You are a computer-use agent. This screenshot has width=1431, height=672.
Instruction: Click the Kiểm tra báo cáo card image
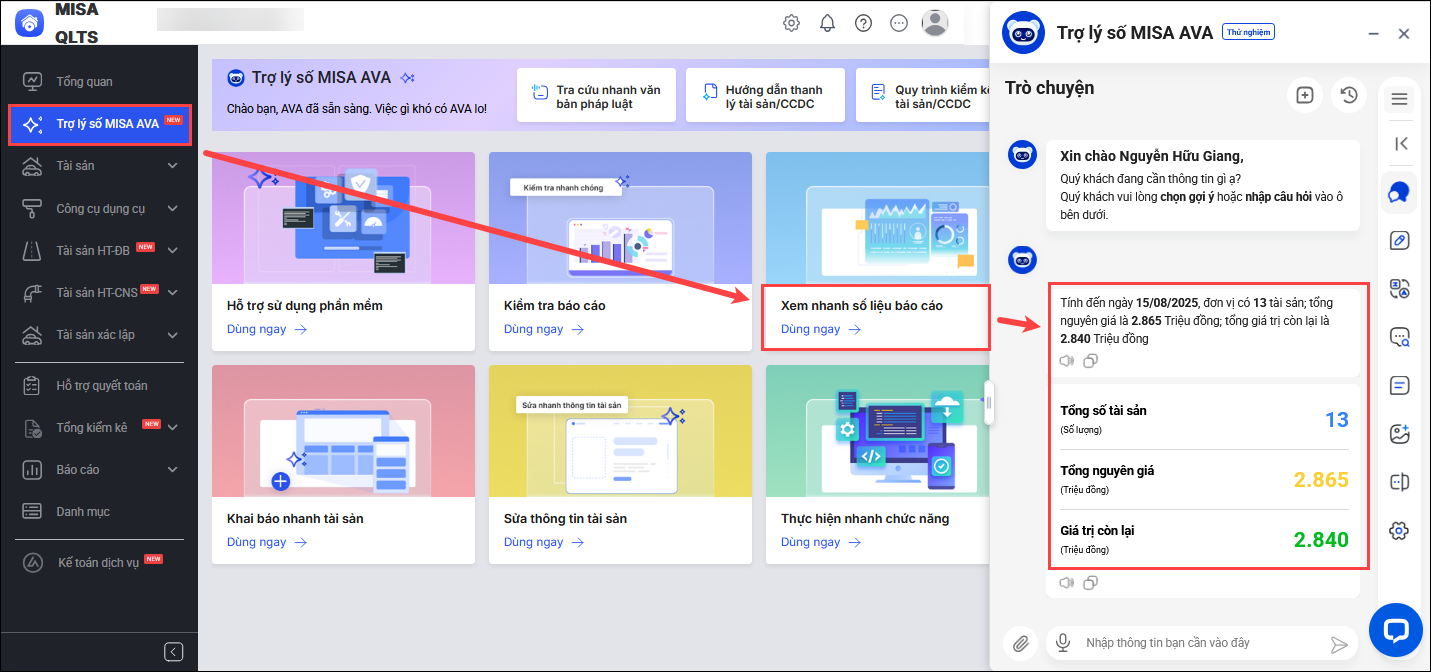point(620,218)
